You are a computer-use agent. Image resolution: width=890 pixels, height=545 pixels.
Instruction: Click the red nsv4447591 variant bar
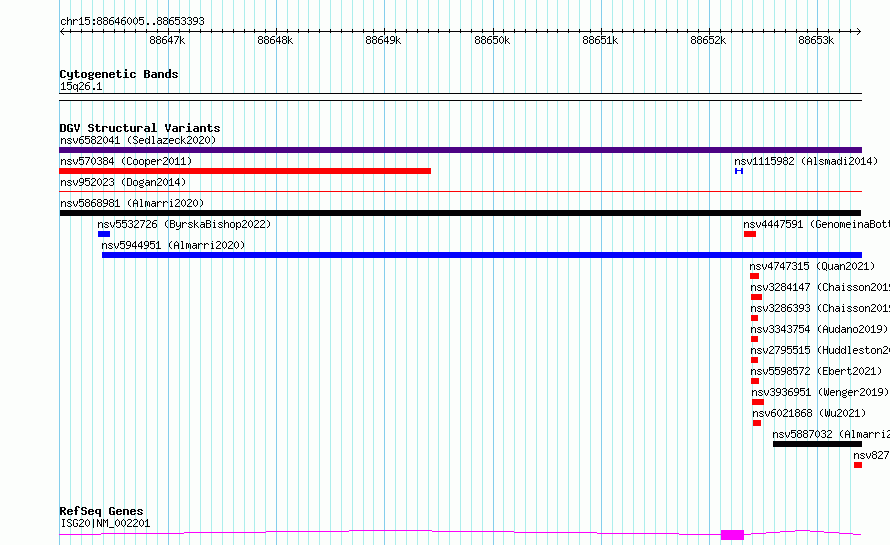click(x=750, y=234)
